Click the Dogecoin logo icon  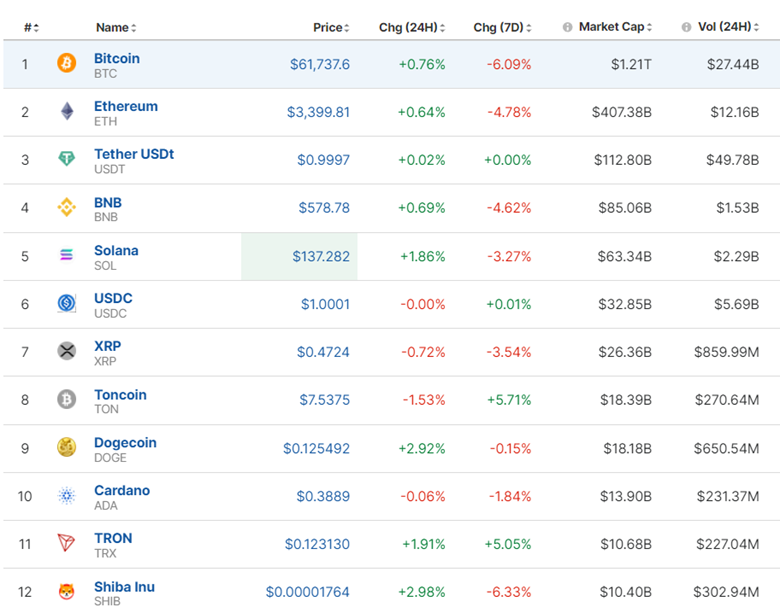67,447
